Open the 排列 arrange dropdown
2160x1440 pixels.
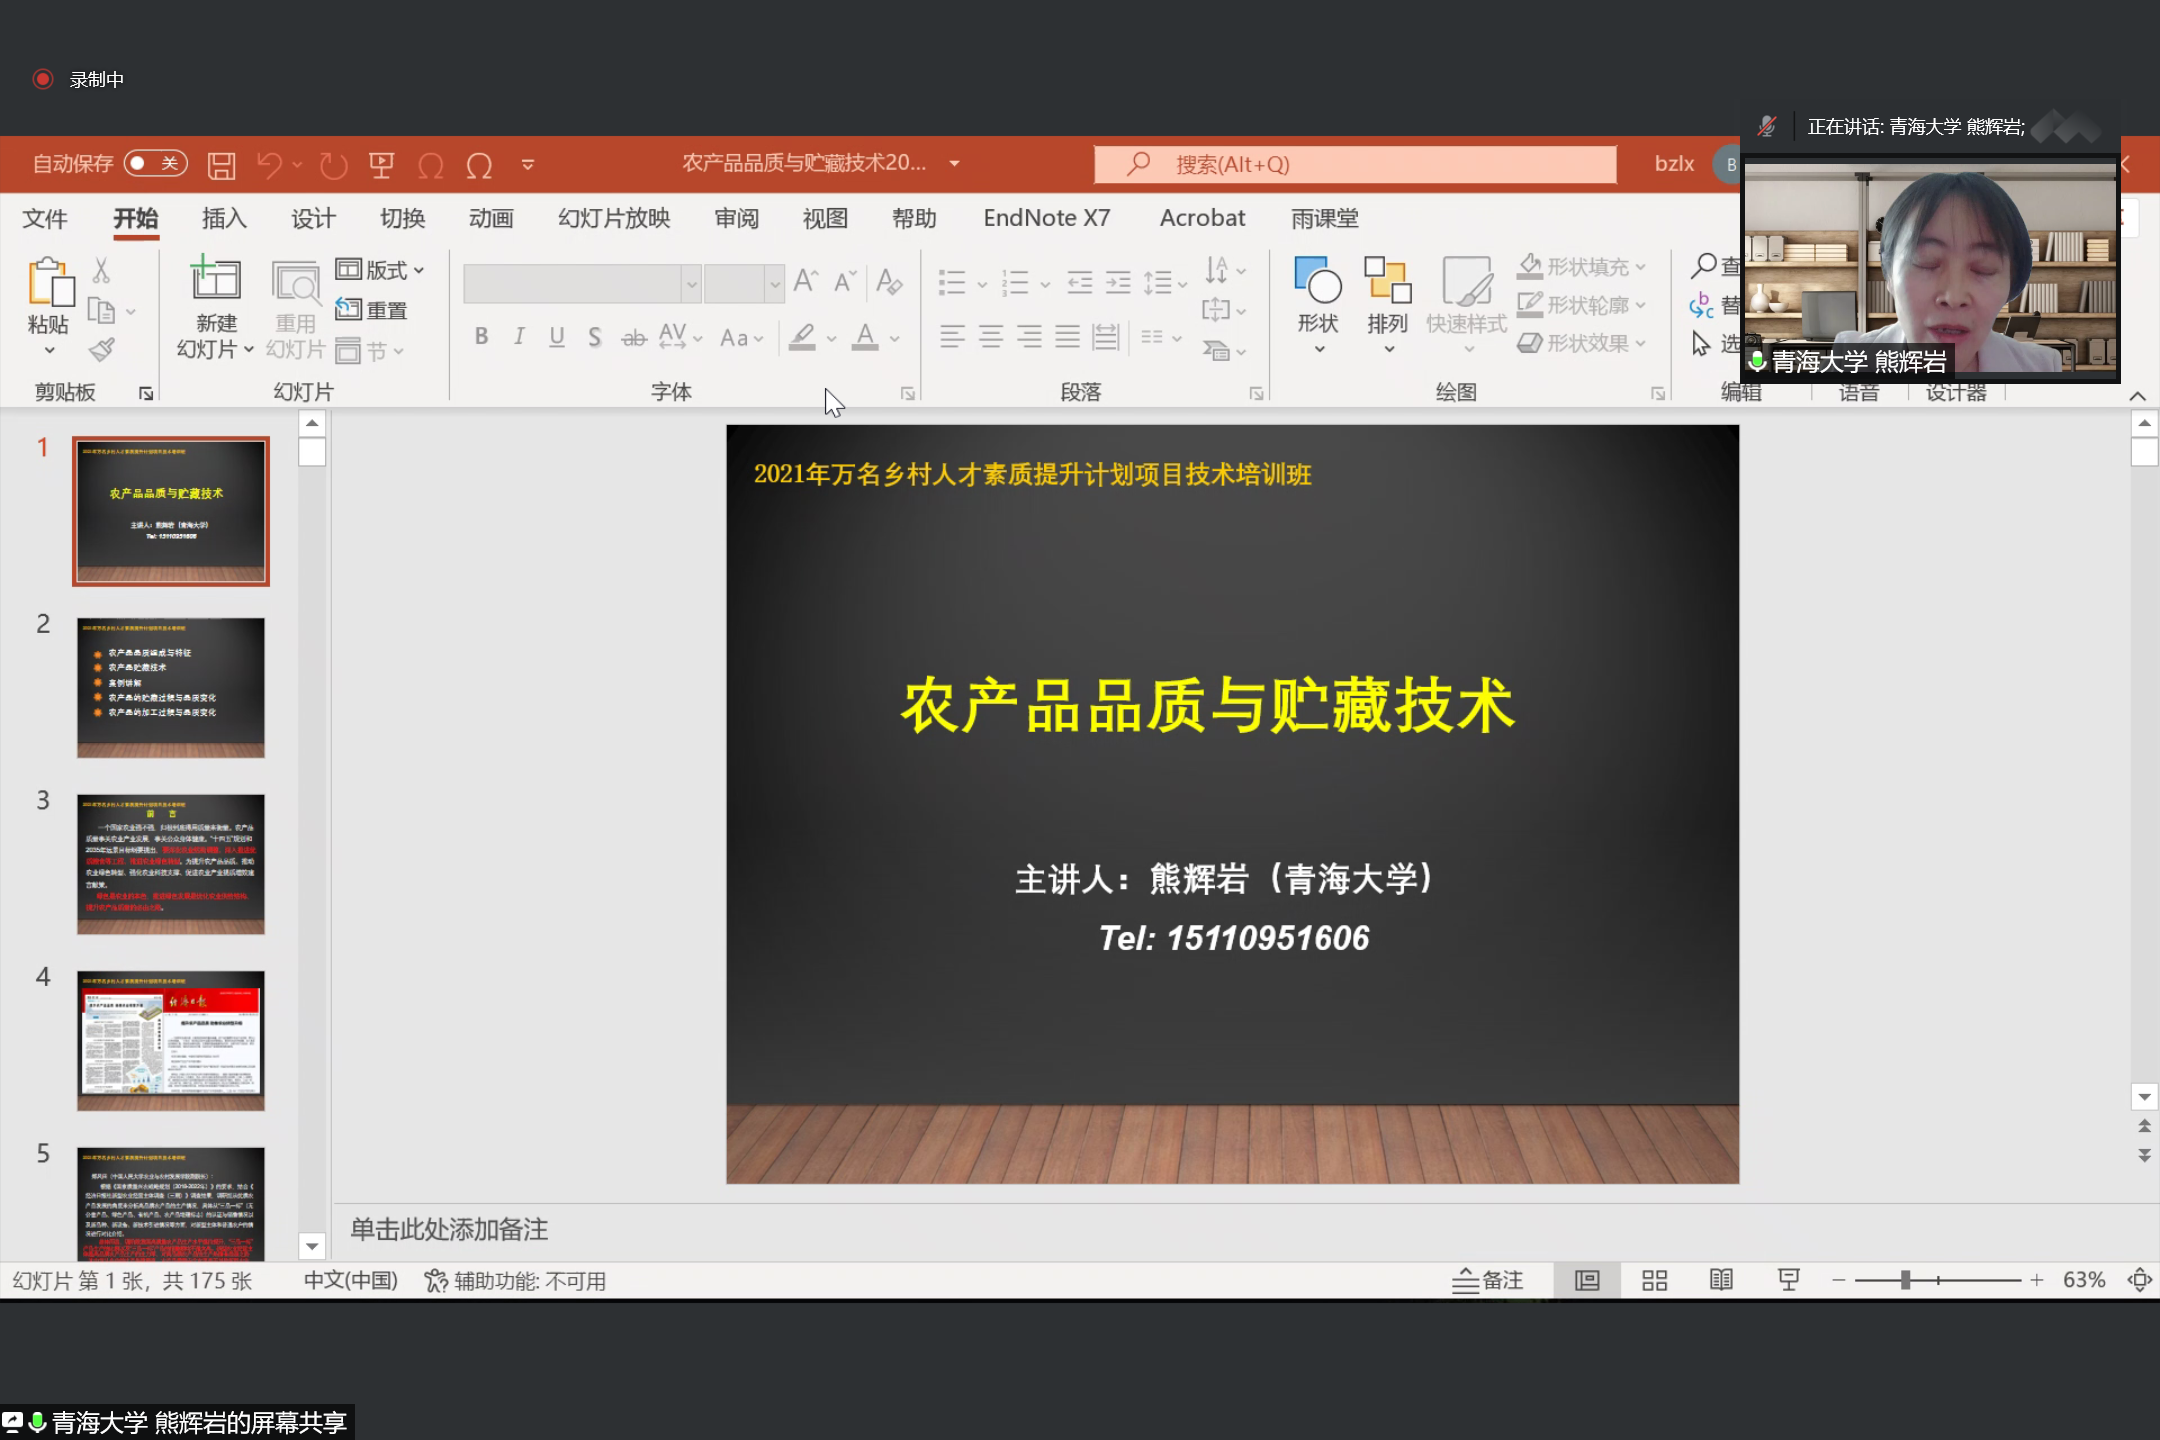tap(1388, 305)
